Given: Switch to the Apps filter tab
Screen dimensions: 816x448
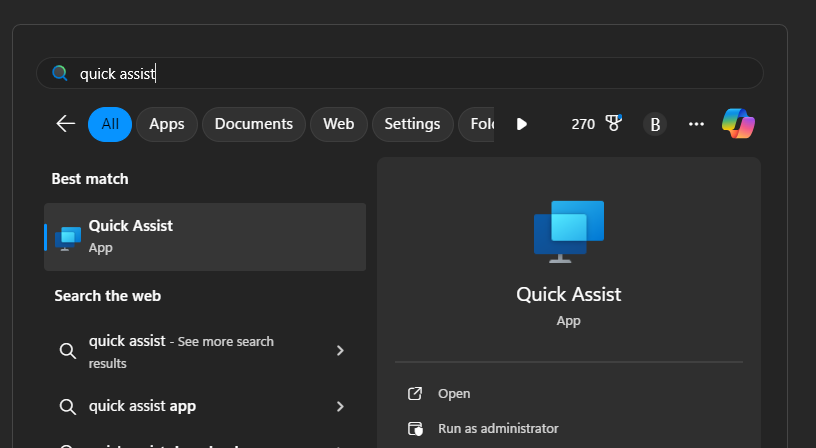Looking at the screenshot, I should tap(167, 124).
